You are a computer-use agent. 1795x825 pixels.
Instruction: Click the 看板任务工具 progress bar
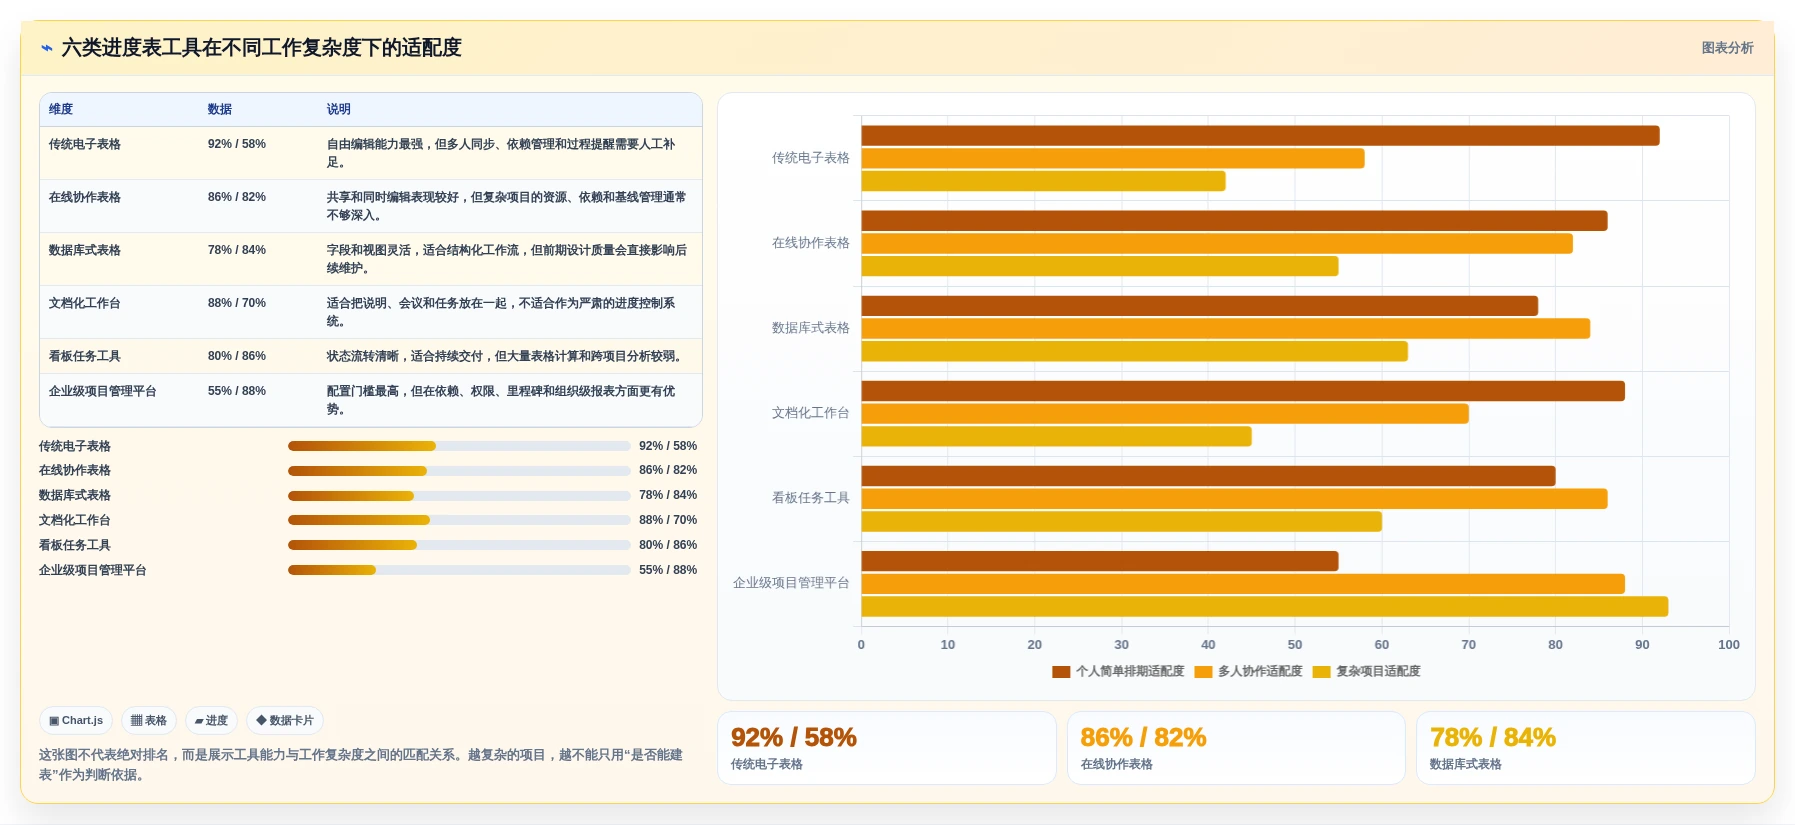click(459, 545)
